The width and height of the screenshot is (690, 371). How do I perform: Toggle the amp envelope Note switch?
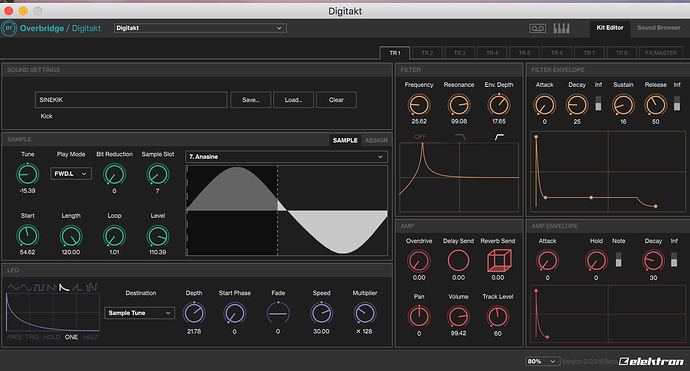pos(618,260)
